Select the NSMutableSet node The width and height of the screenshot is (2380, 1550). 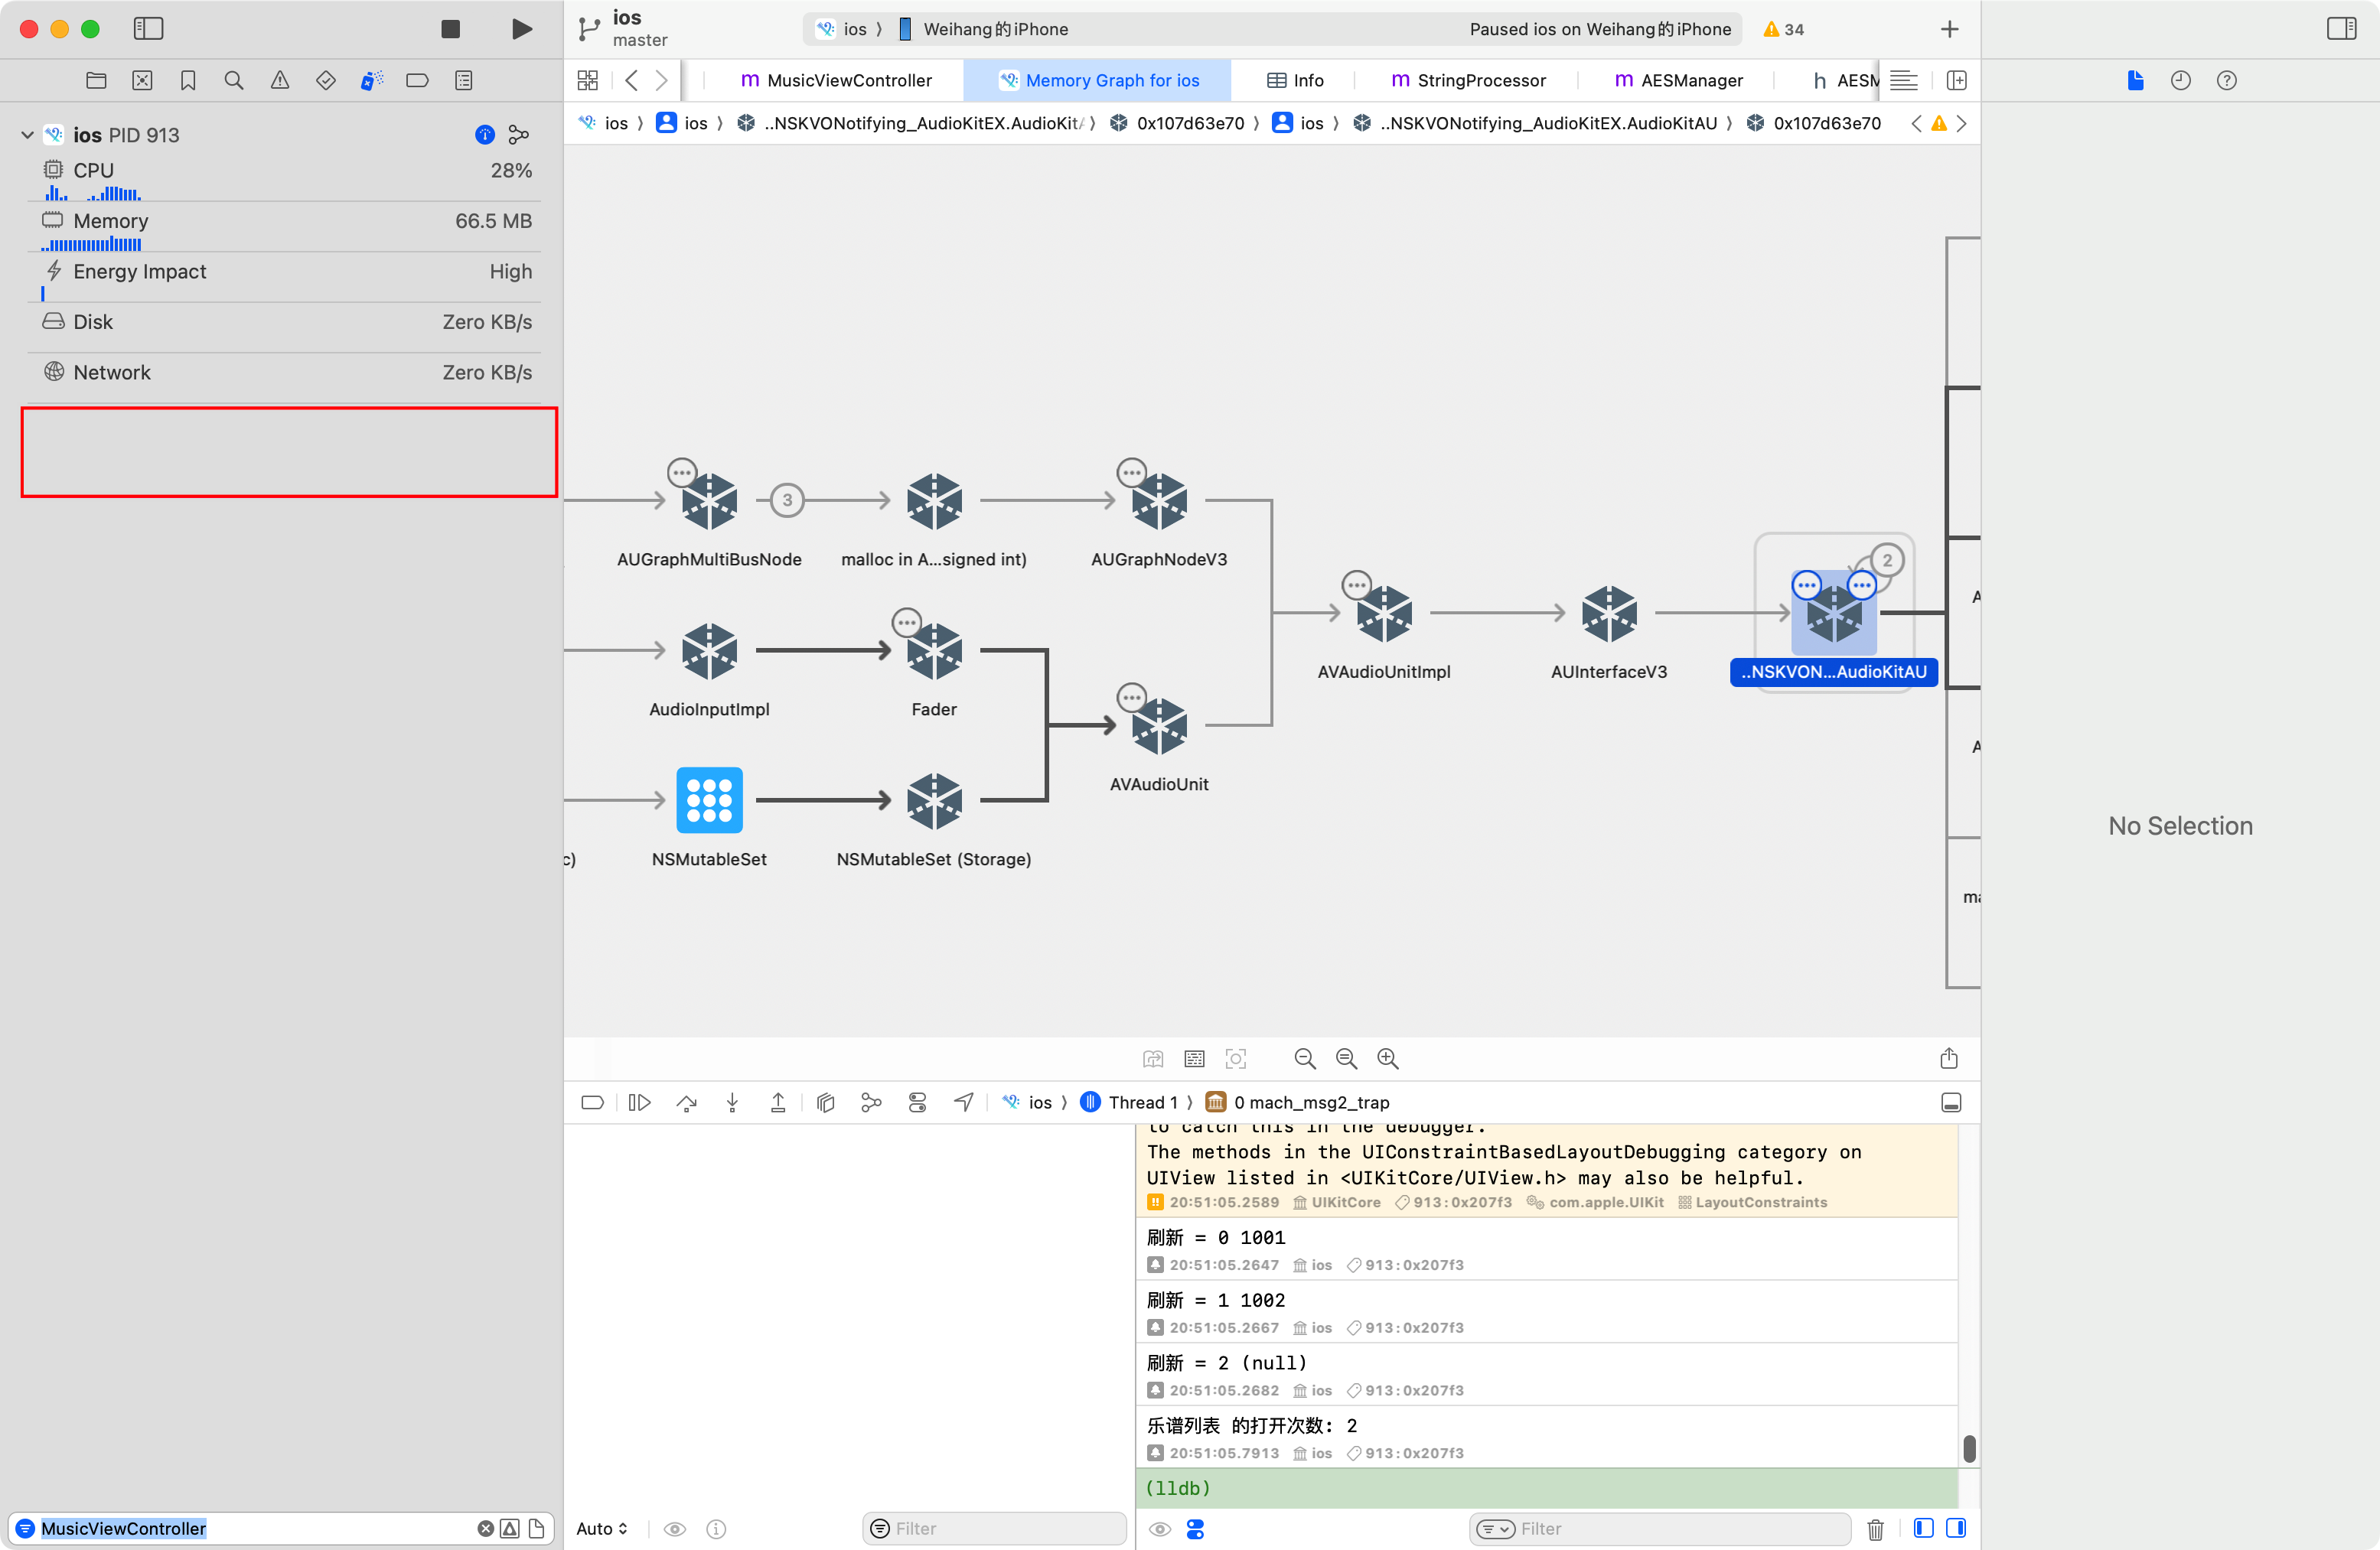709,800
